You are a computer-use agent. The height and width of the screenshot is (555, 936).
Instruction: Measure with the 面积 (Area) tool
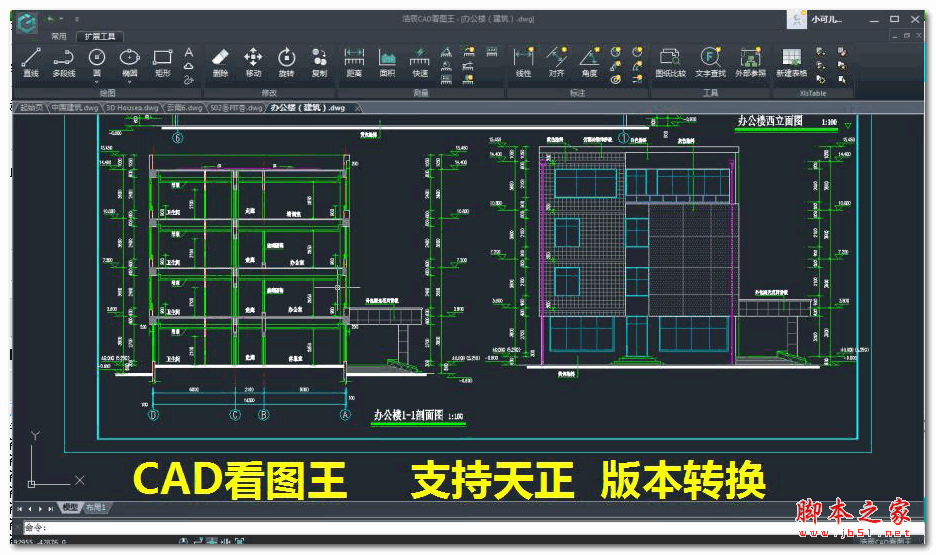[387, 63]
